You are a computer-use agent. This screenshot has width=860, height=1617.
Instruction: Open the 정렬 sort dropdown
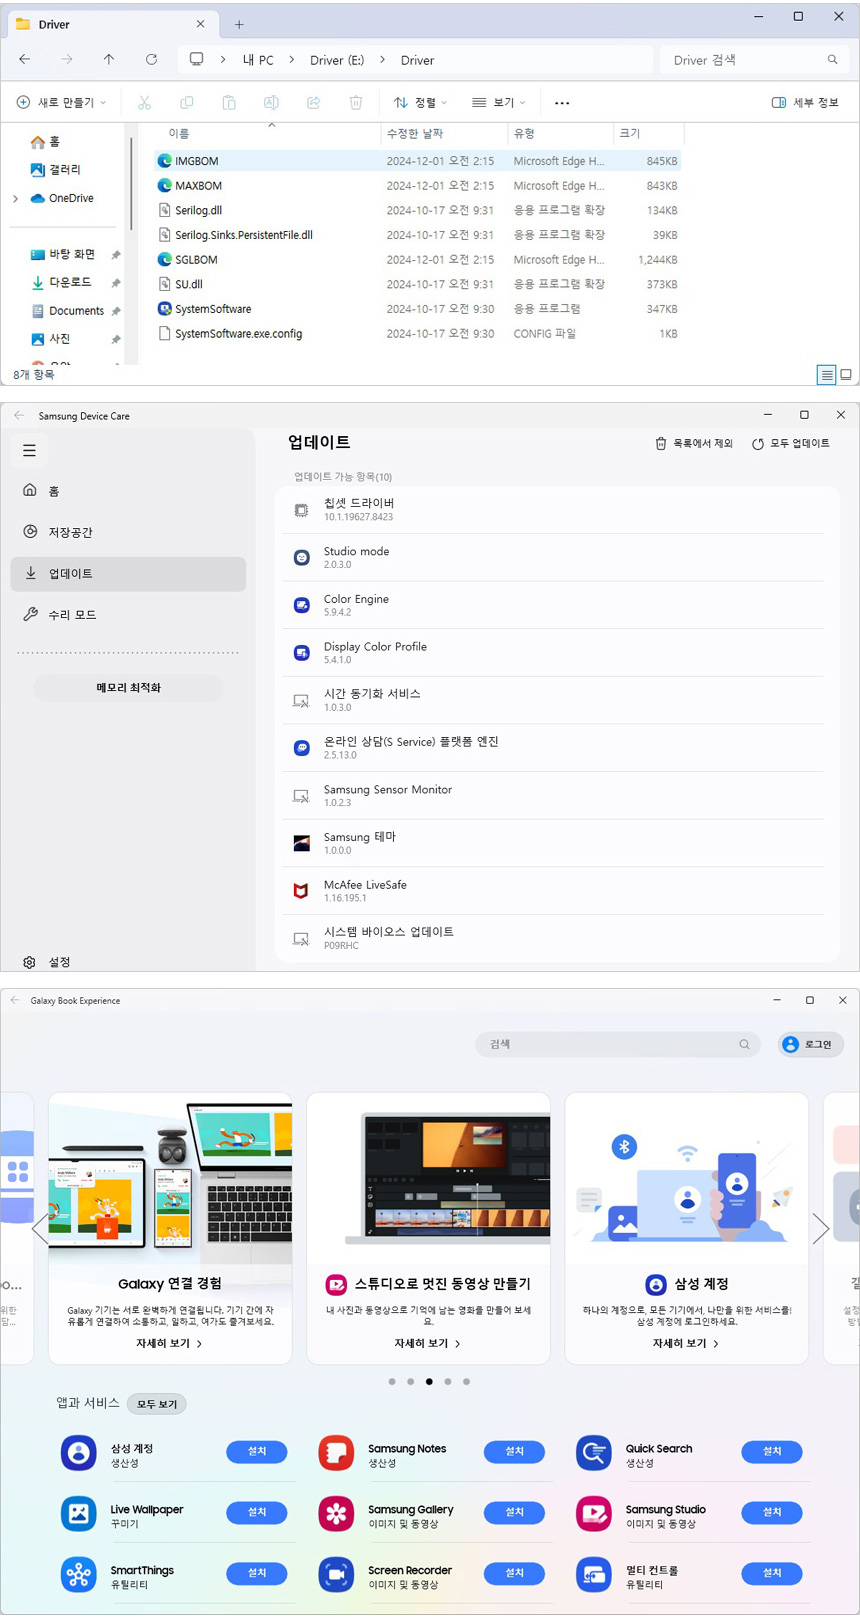pos(420,103)
